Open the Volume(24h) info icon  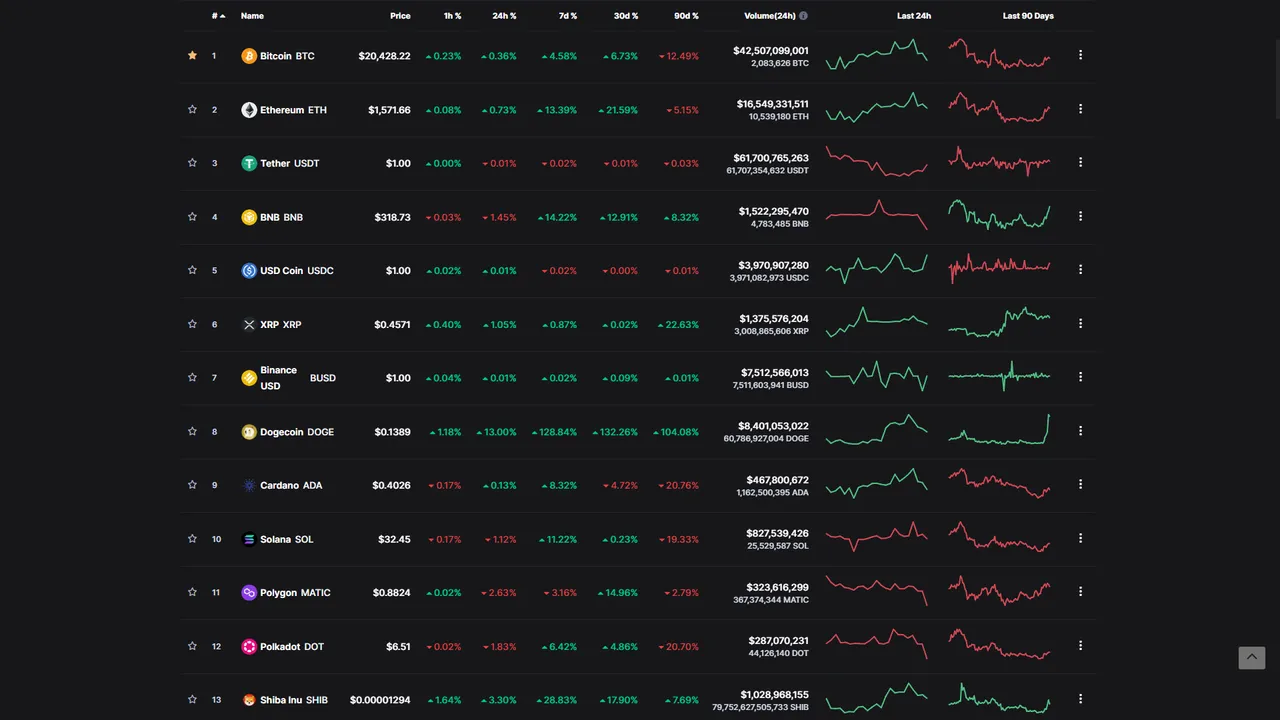coord(804,16)
